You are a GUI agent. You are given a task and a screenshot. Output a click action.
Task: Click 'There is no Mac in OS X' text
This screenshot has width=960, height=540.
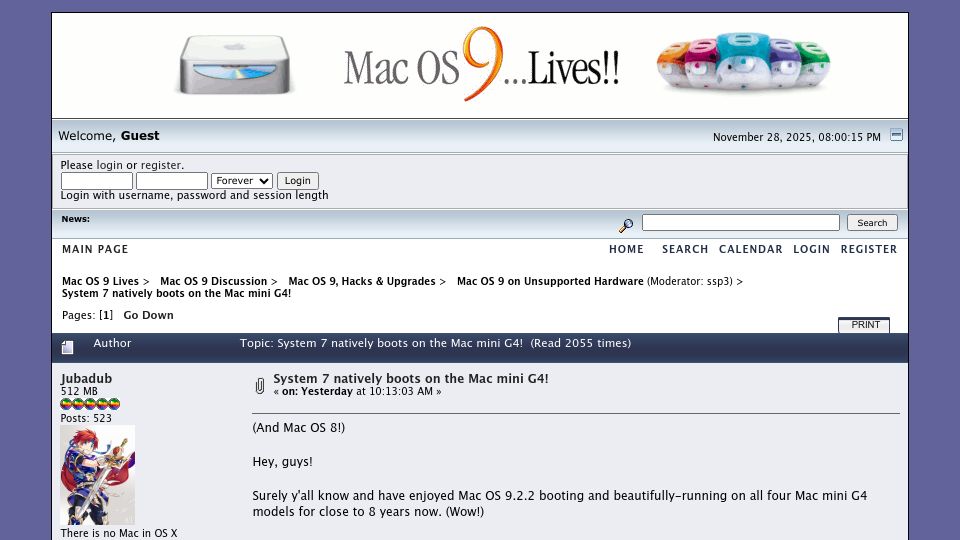(119, 533)
